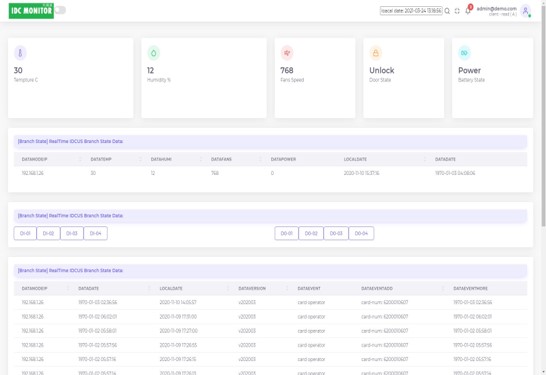Click the IDC Monitor logo

coord(31,11)
